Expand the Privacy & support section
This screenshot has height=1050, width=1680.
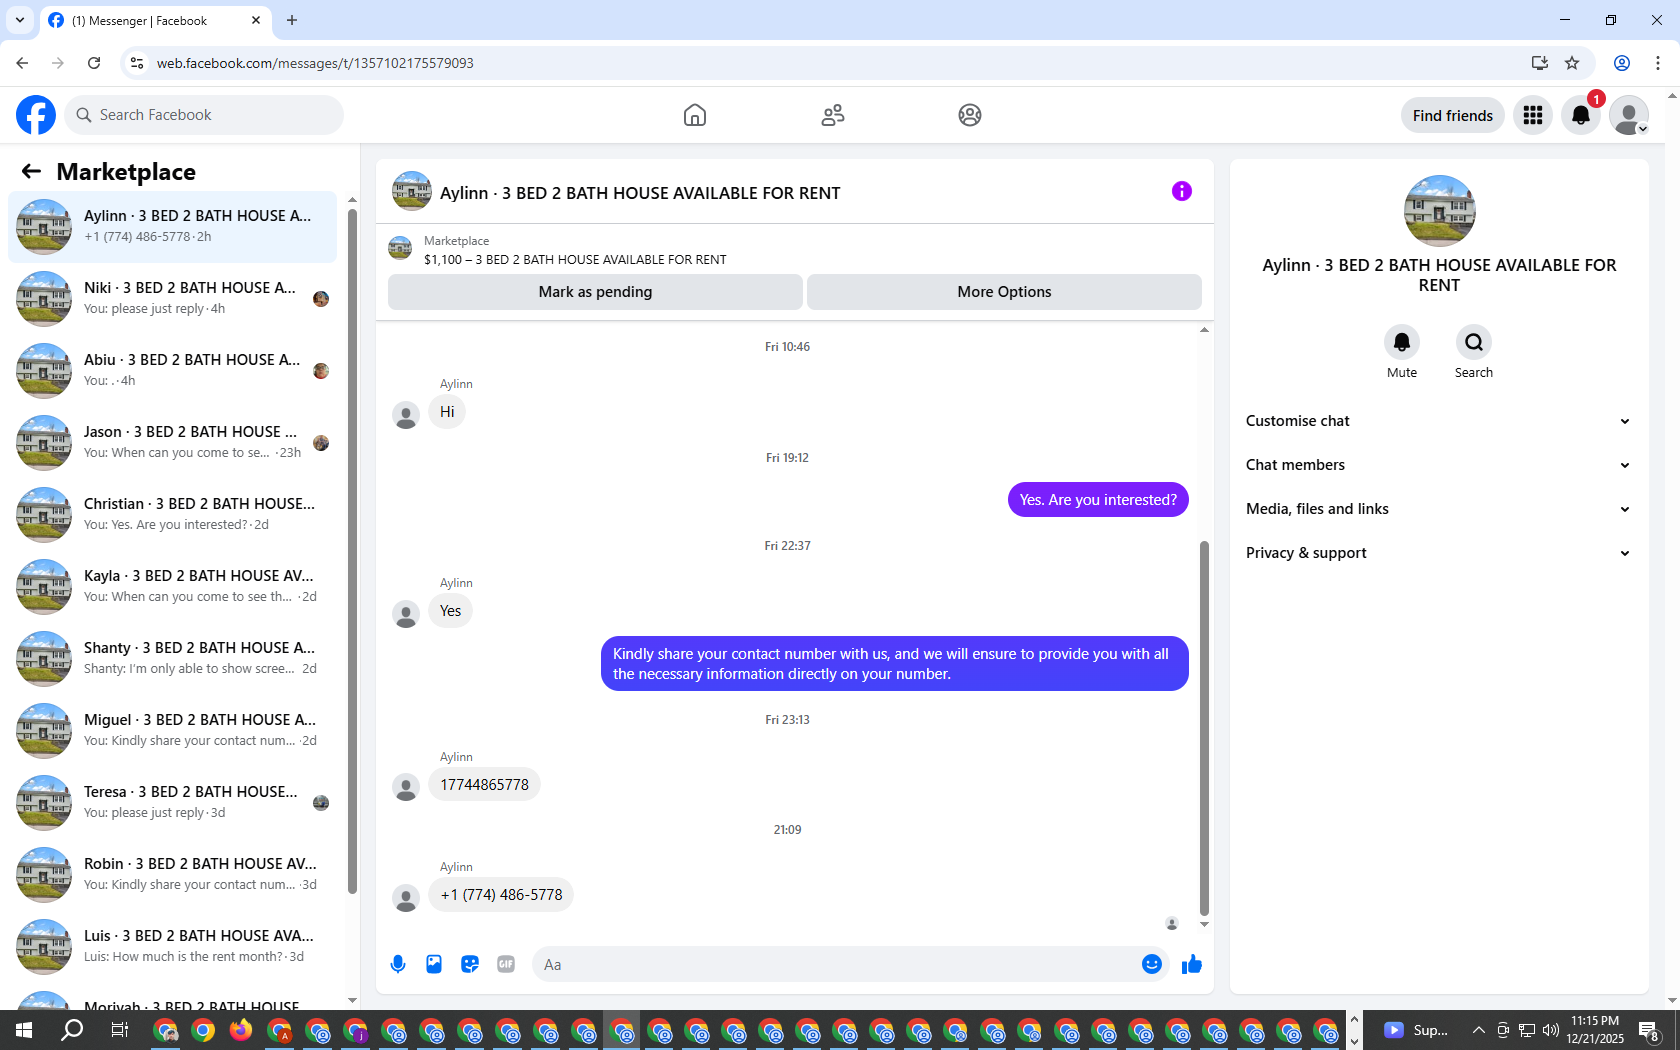pos(1439,553)
